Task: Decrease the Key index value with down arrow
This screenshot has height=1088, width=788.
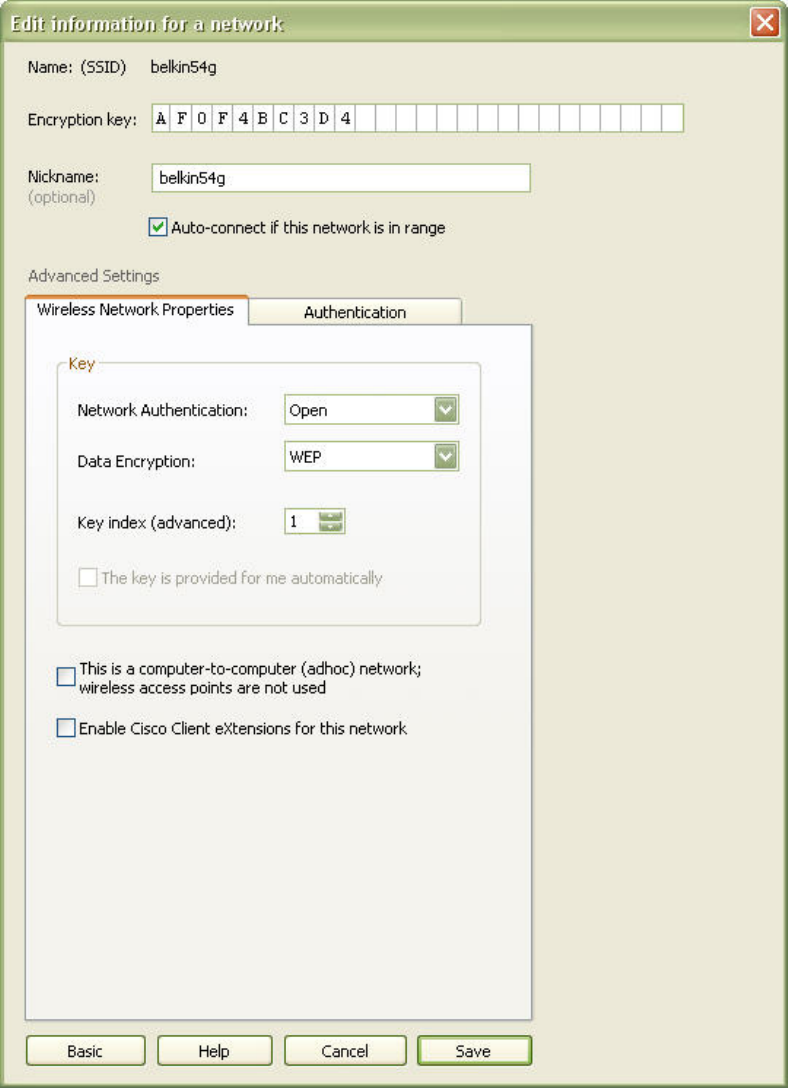Action: tap(331, 527)
